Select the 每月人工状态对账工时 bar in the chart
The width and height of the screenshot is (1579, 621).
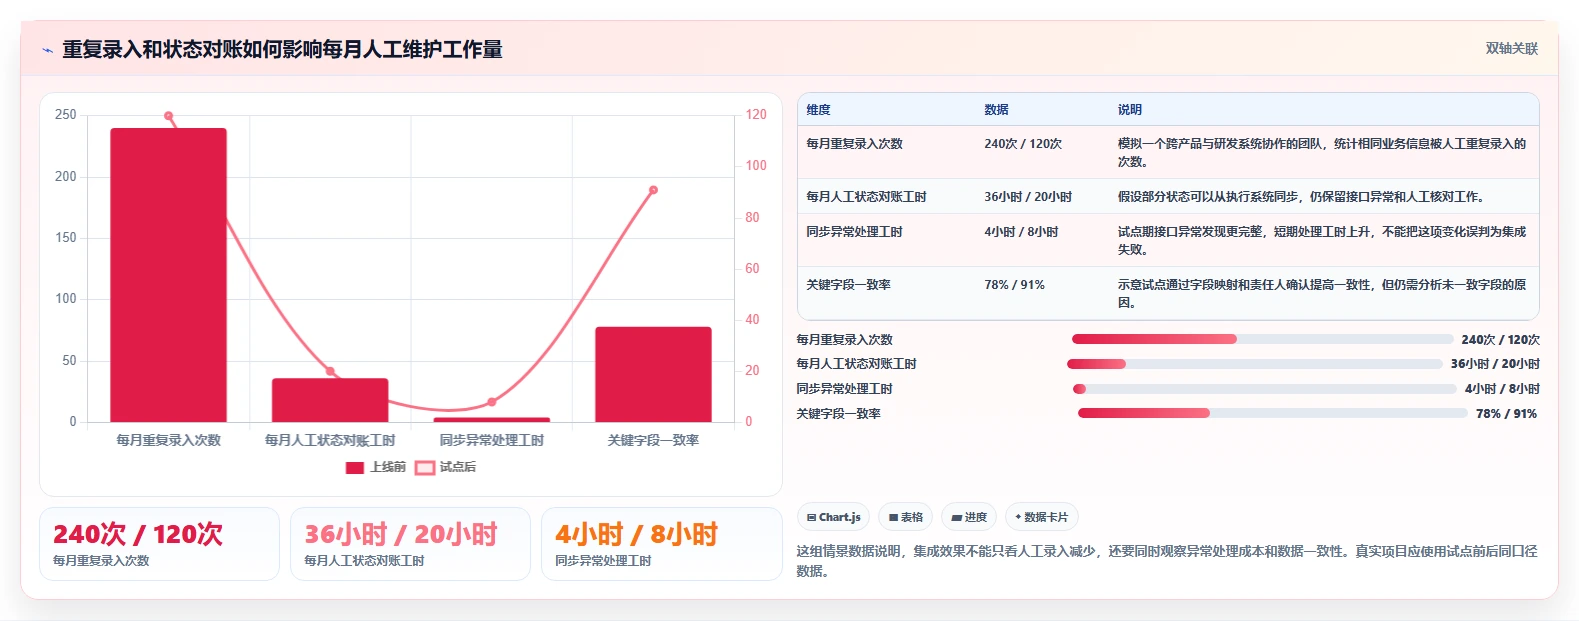pos(330,400)
